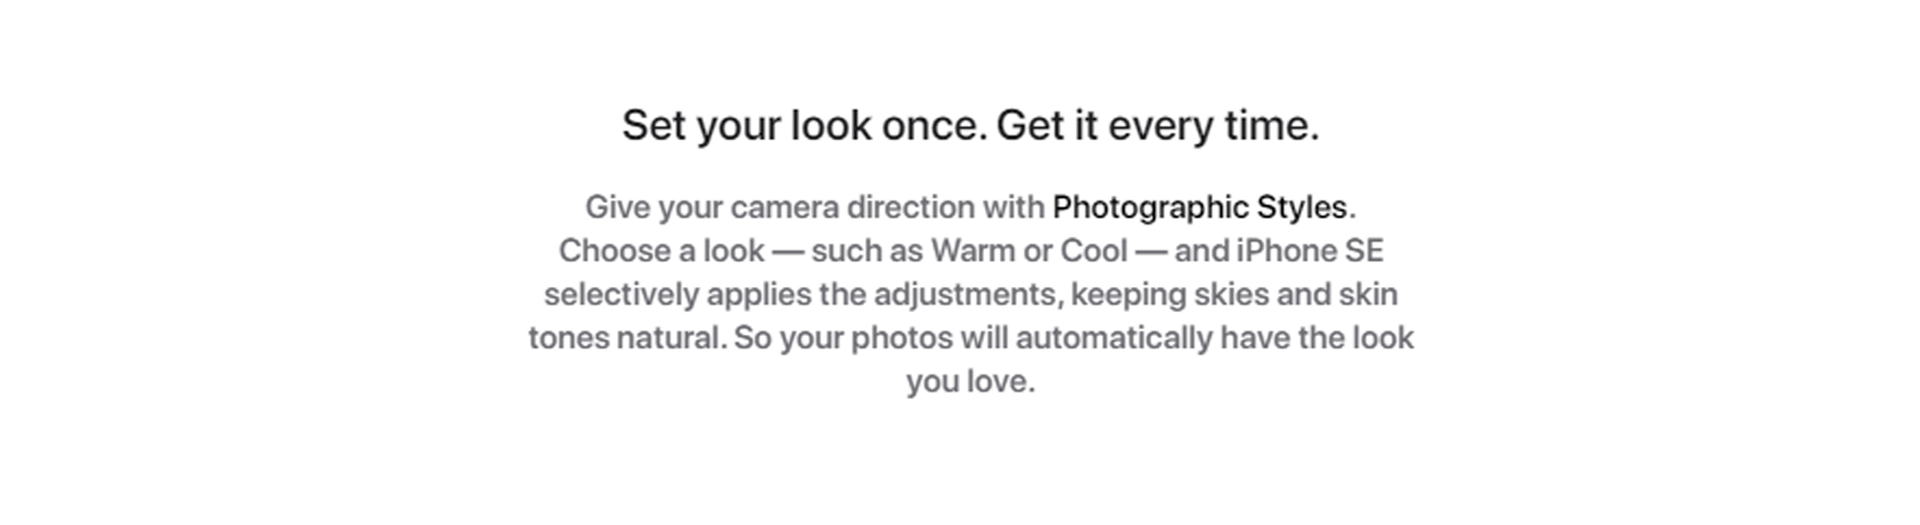Click the word 'Photographic' in dark text
Image resolution: width=1920 pixels, height=525 pixels.
[x=1151, y=207]
